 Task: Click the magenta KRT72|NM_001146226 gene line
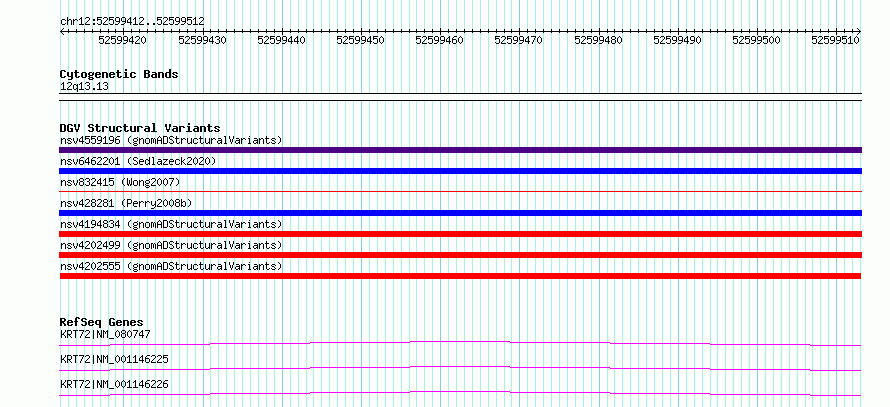460,393
